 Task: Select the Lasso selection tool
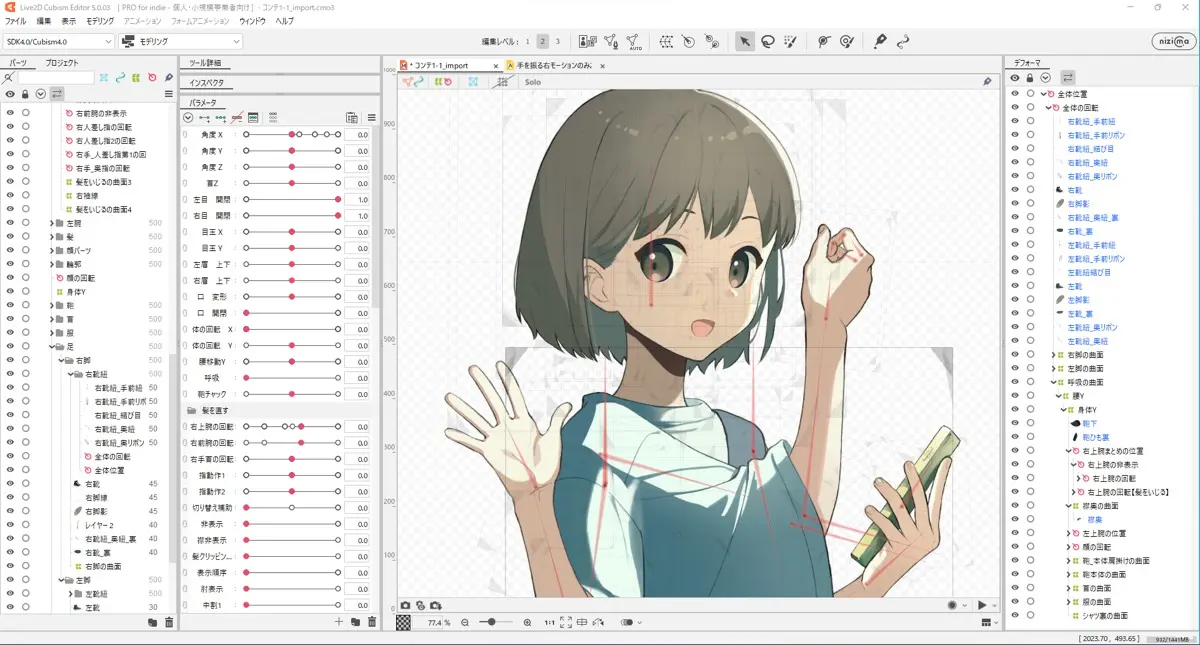coord(767,42)
